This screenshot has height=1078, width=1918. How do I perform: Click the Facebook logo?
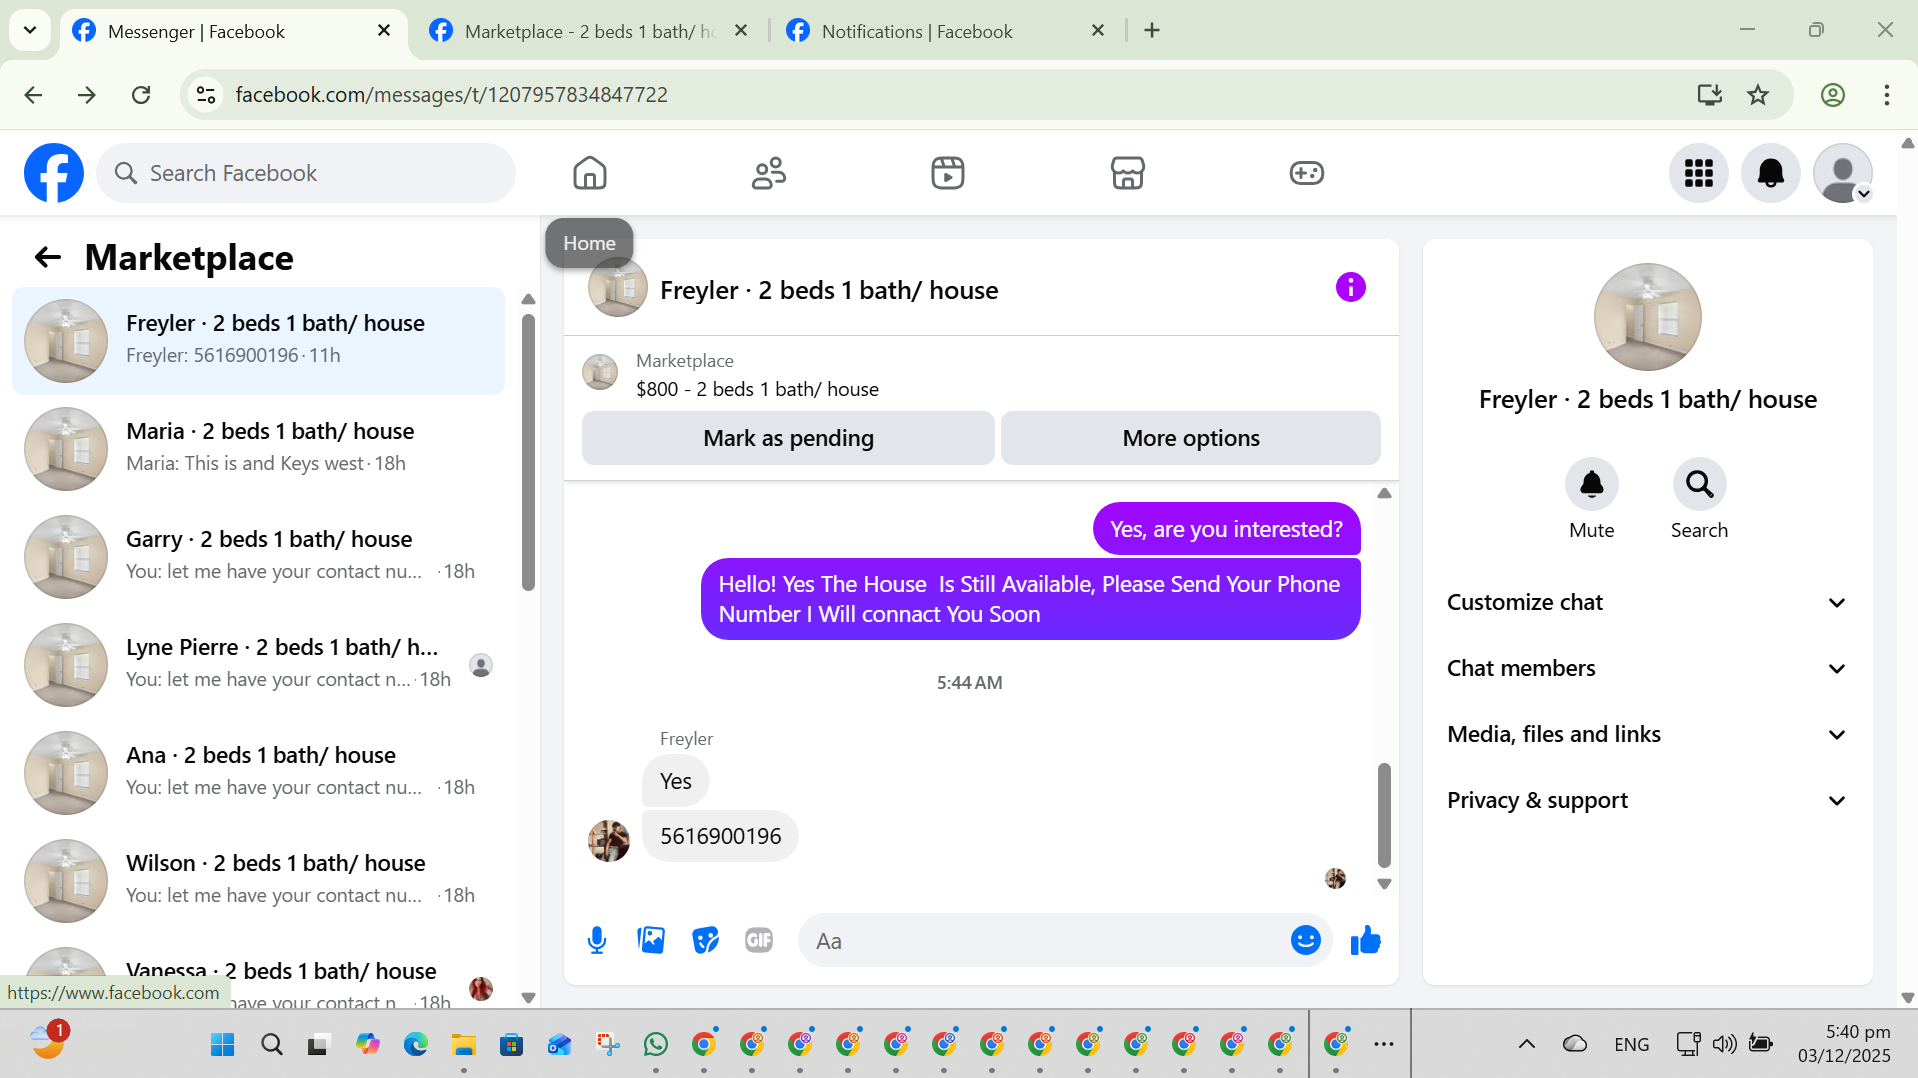coord(54,173)
